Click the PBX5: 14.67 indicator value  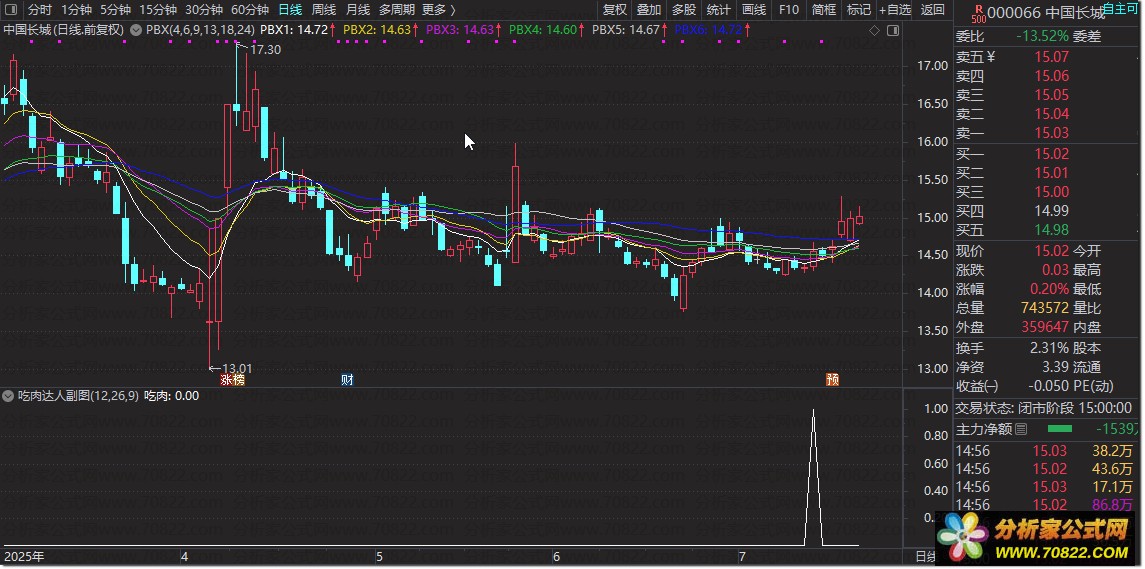626,30
